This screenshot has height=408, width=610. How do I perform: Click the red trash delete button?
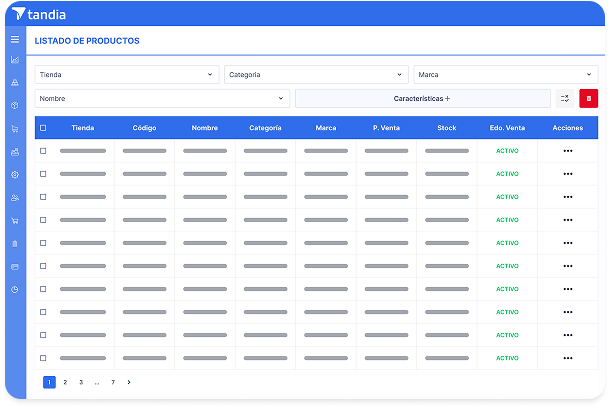588,98
